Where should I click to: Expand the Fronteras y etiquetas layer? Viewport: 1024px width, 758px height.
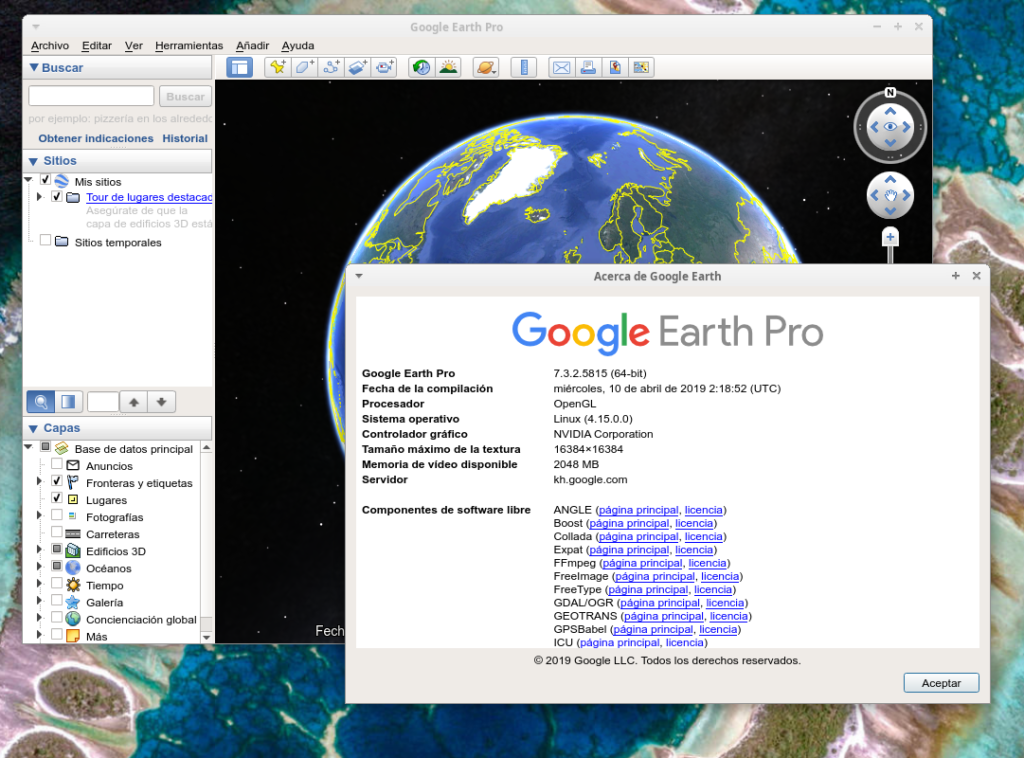point(40,482)
